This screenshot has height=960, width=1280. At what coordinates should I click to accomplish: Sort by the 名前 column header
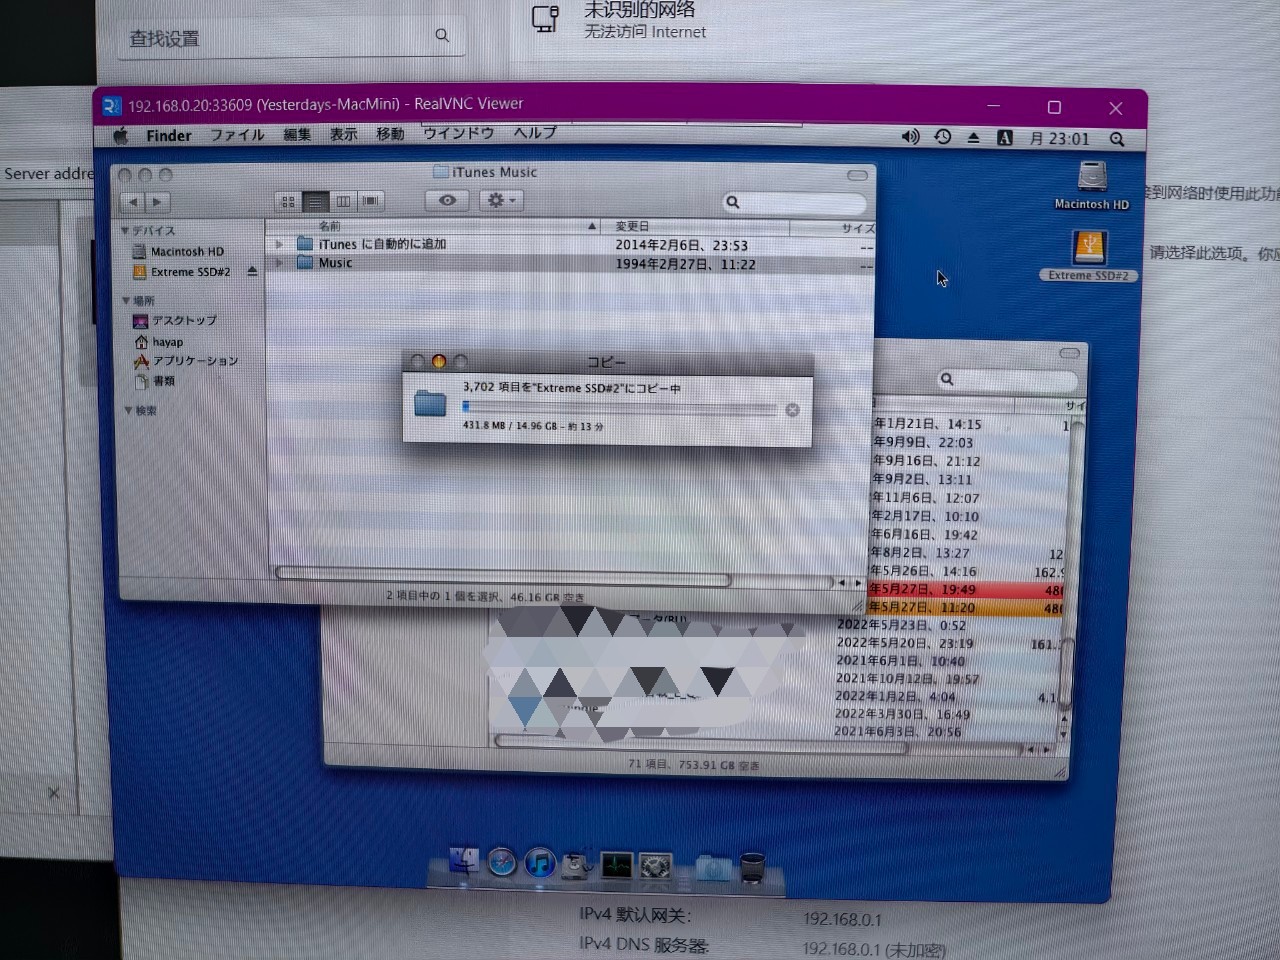tap(434, 227)
